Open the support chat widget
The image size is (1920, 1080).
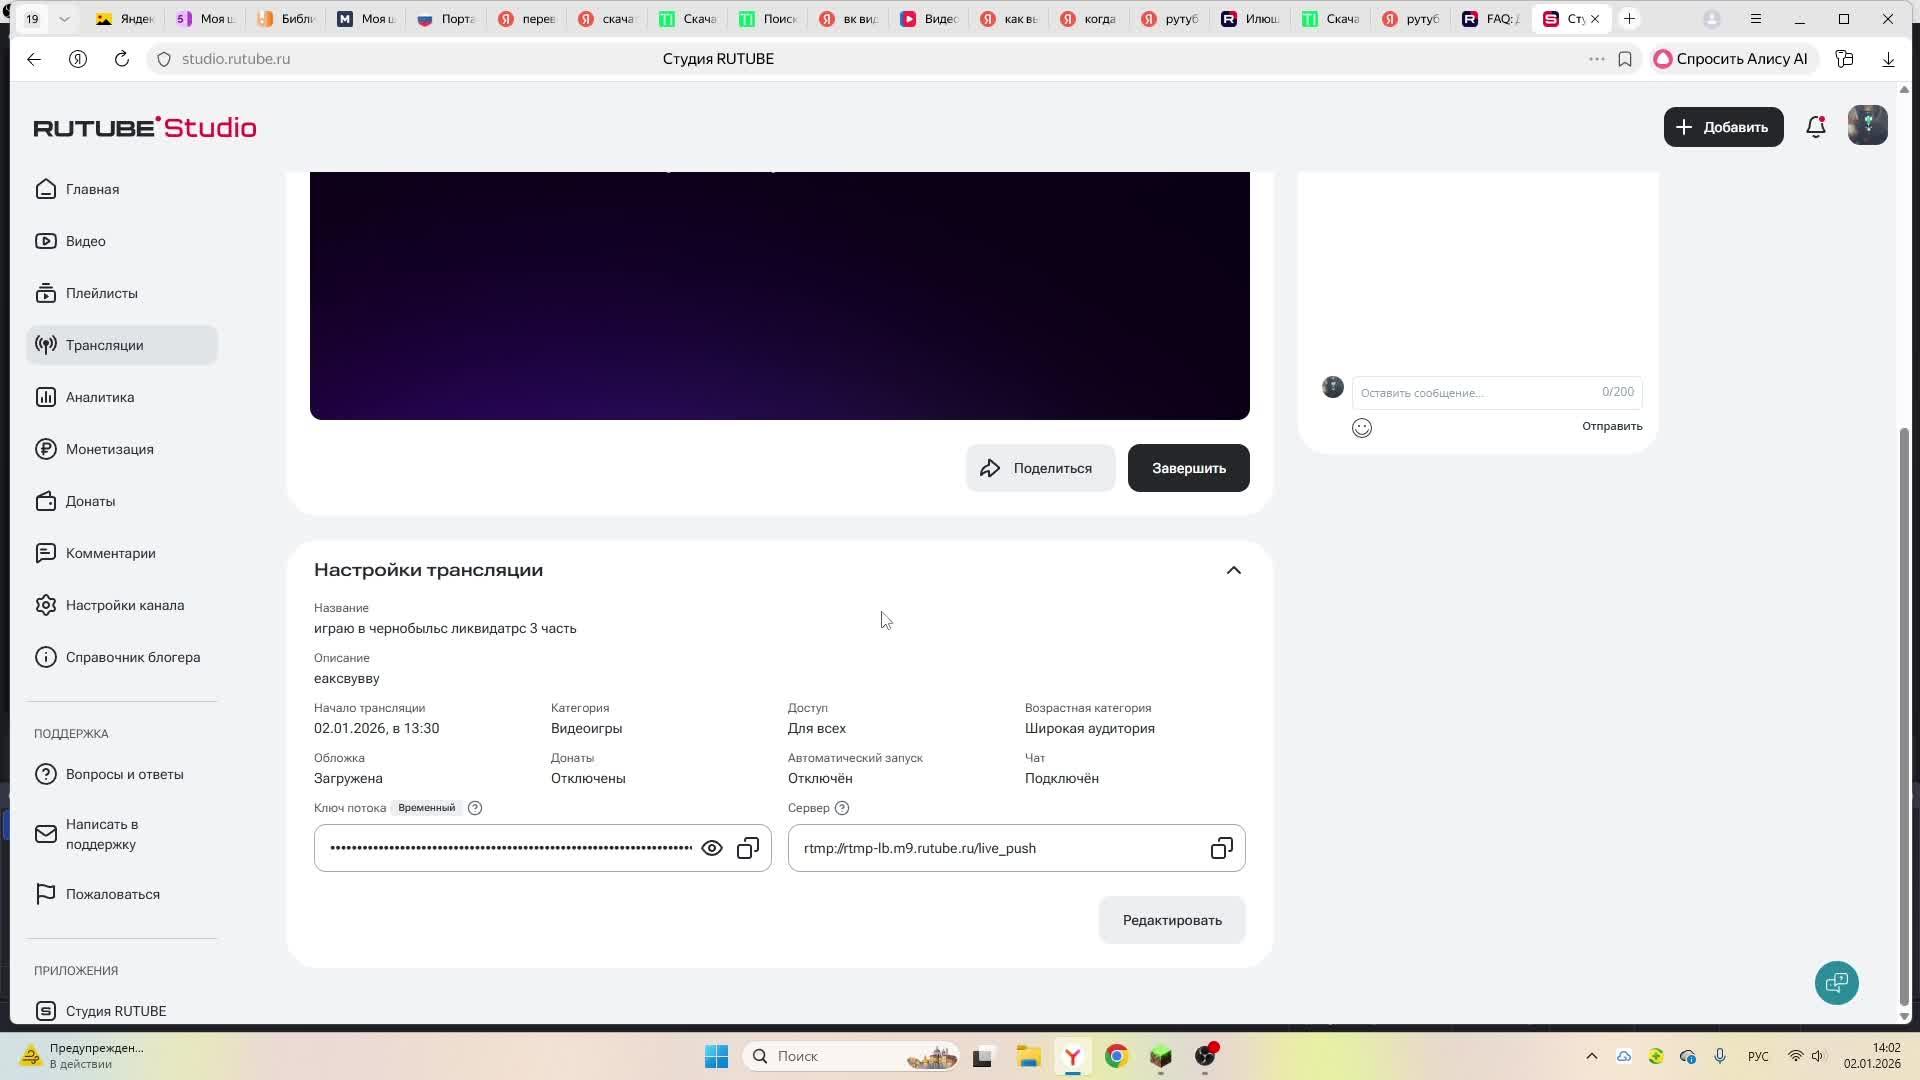click(x=1836, y=983)
